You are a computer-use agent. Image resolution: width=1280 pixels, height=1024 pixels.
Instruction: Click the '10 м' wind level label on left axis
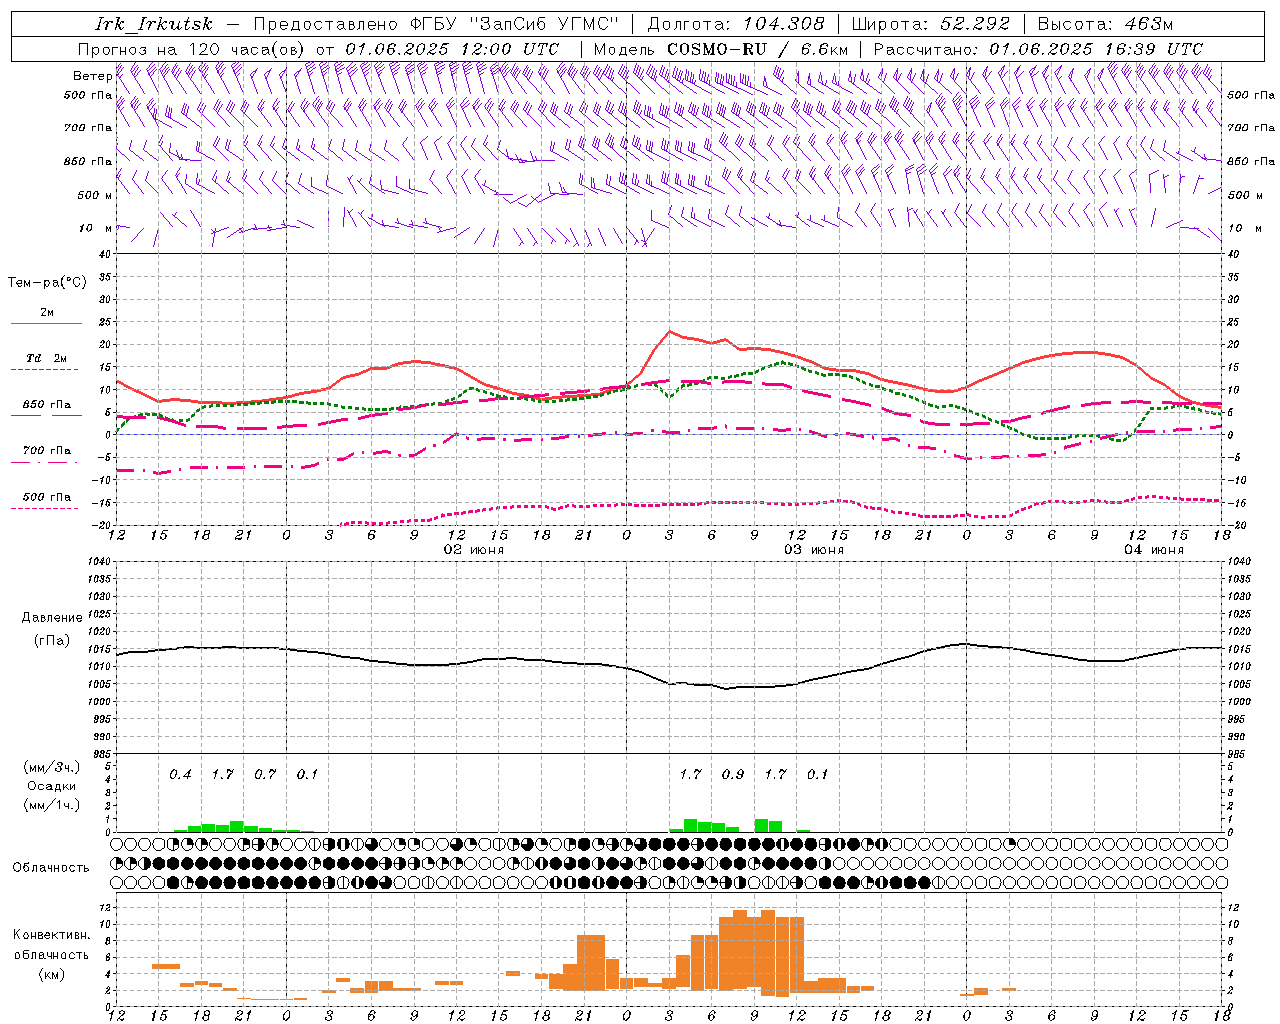pos(96,228)
